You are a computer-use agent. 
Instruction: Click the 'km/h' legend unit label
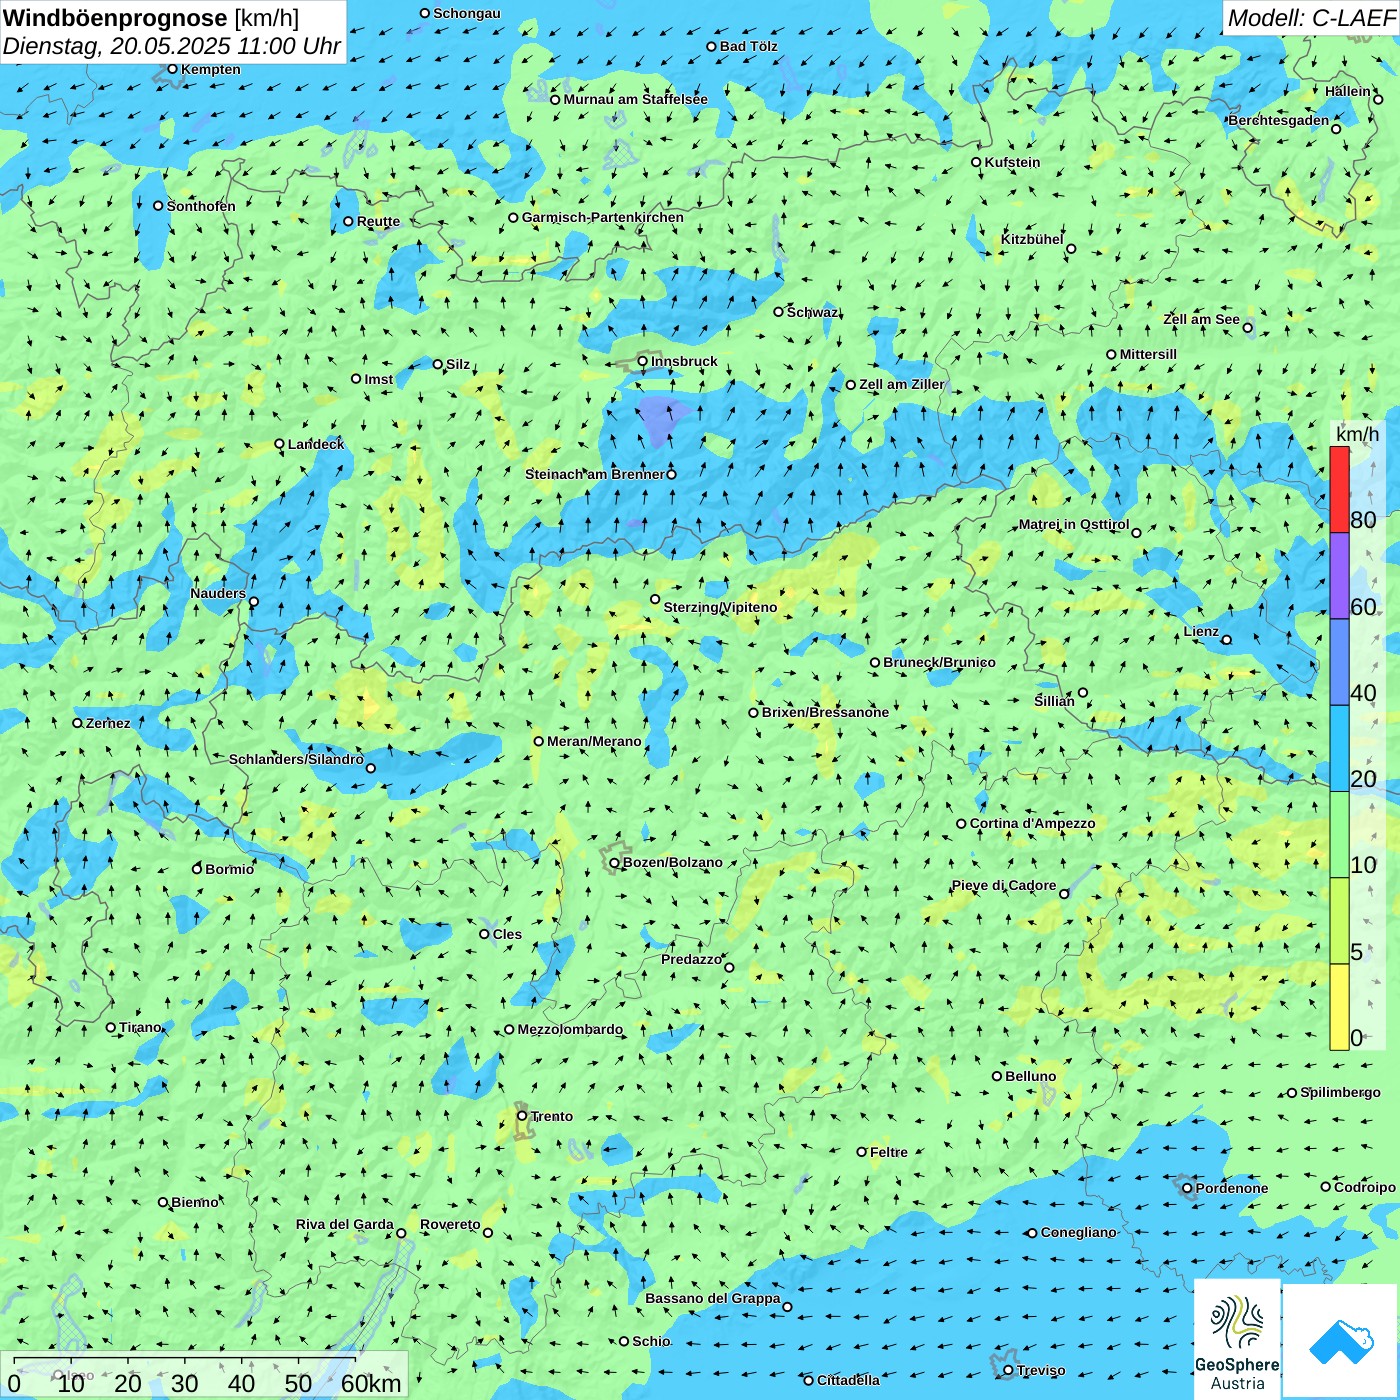(x=1358, y=434)
